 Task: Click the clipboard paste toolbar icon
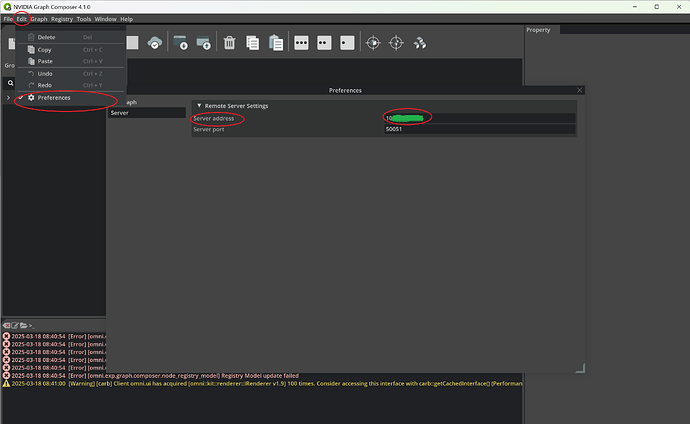tap(276, 43)
